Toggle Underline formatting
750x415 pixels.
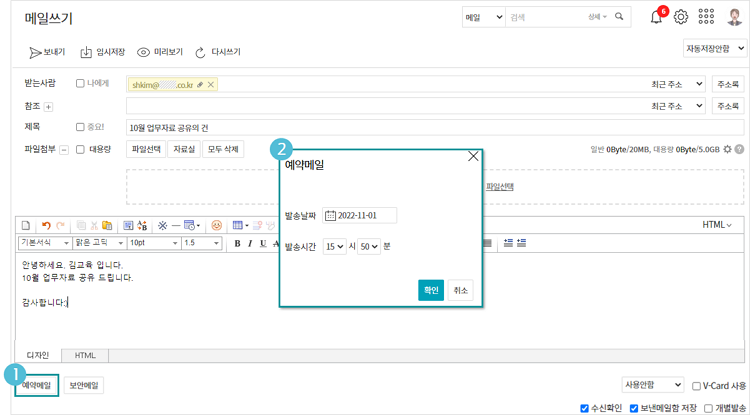(263, 243)
